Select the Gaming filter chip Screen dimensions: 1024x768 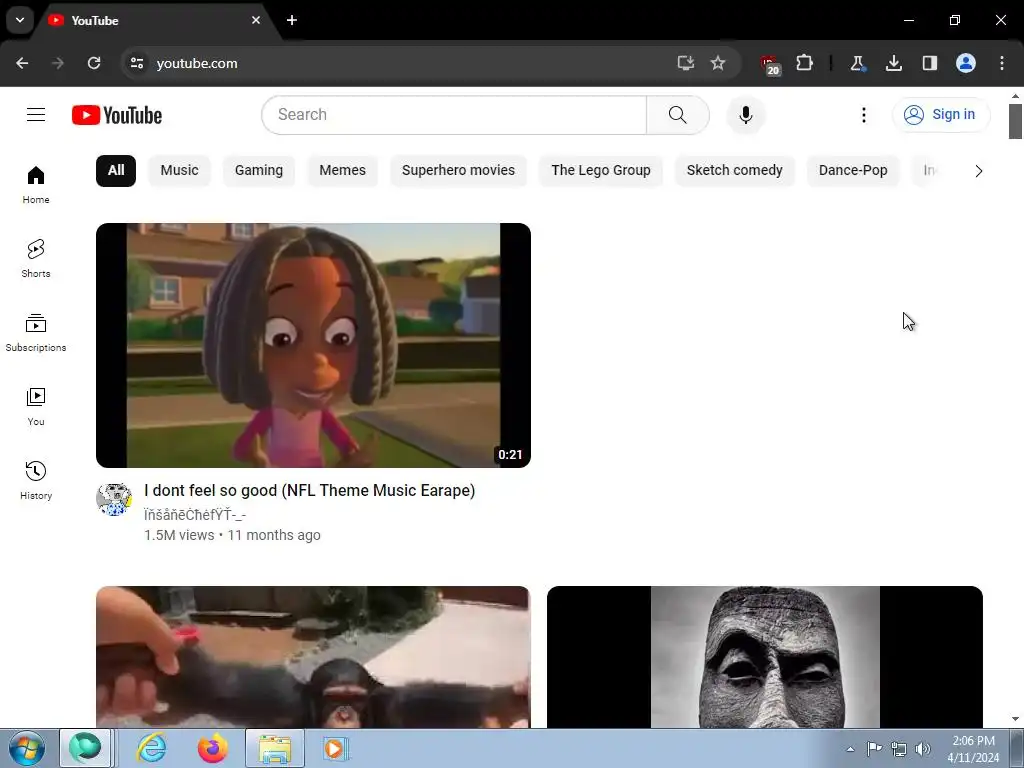[259, 170]
